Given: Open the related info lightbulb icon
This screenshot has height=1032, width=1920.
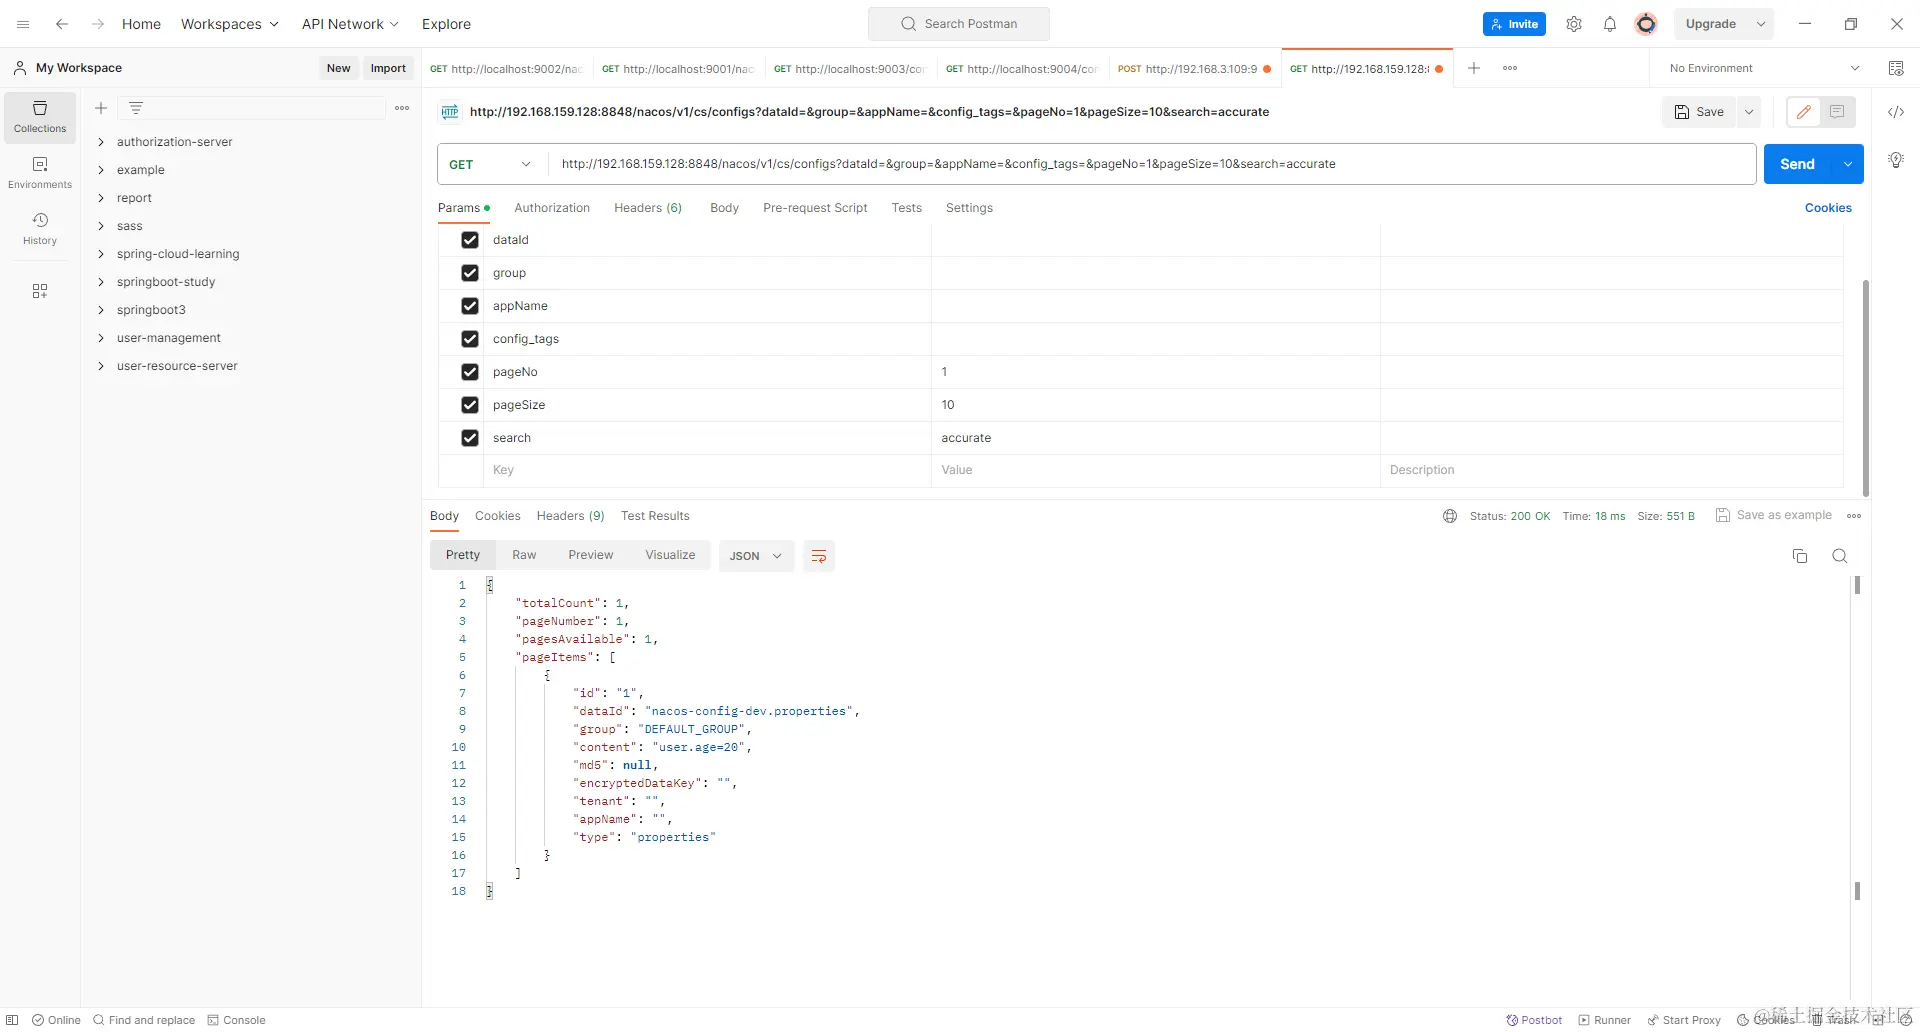Looking at the screenshot, I should click(1896, 160).
